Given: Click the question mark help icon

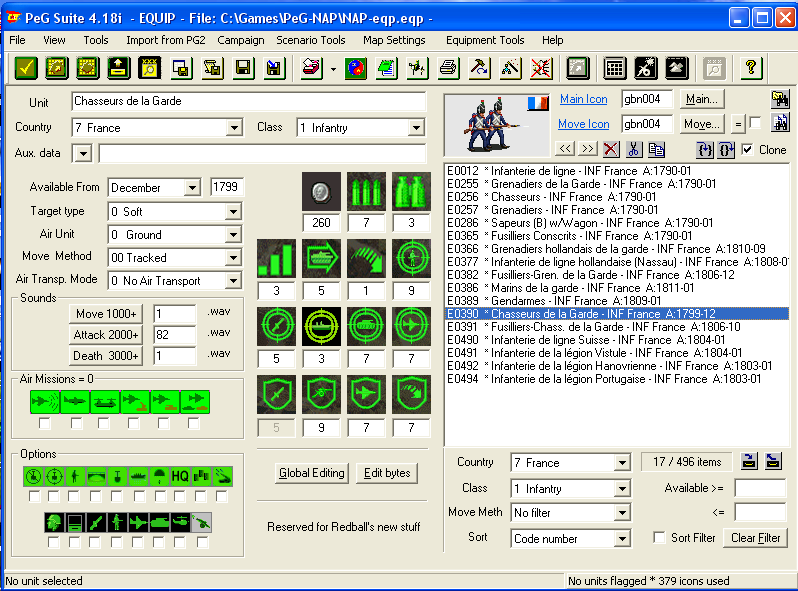Looking at the screenshot, I should (752, 68).
